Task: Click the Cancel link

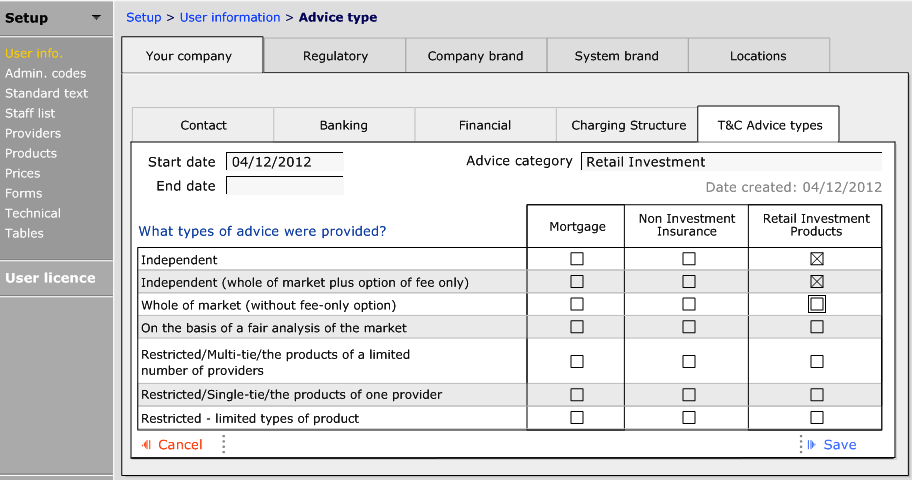Action: click(179, 445)
